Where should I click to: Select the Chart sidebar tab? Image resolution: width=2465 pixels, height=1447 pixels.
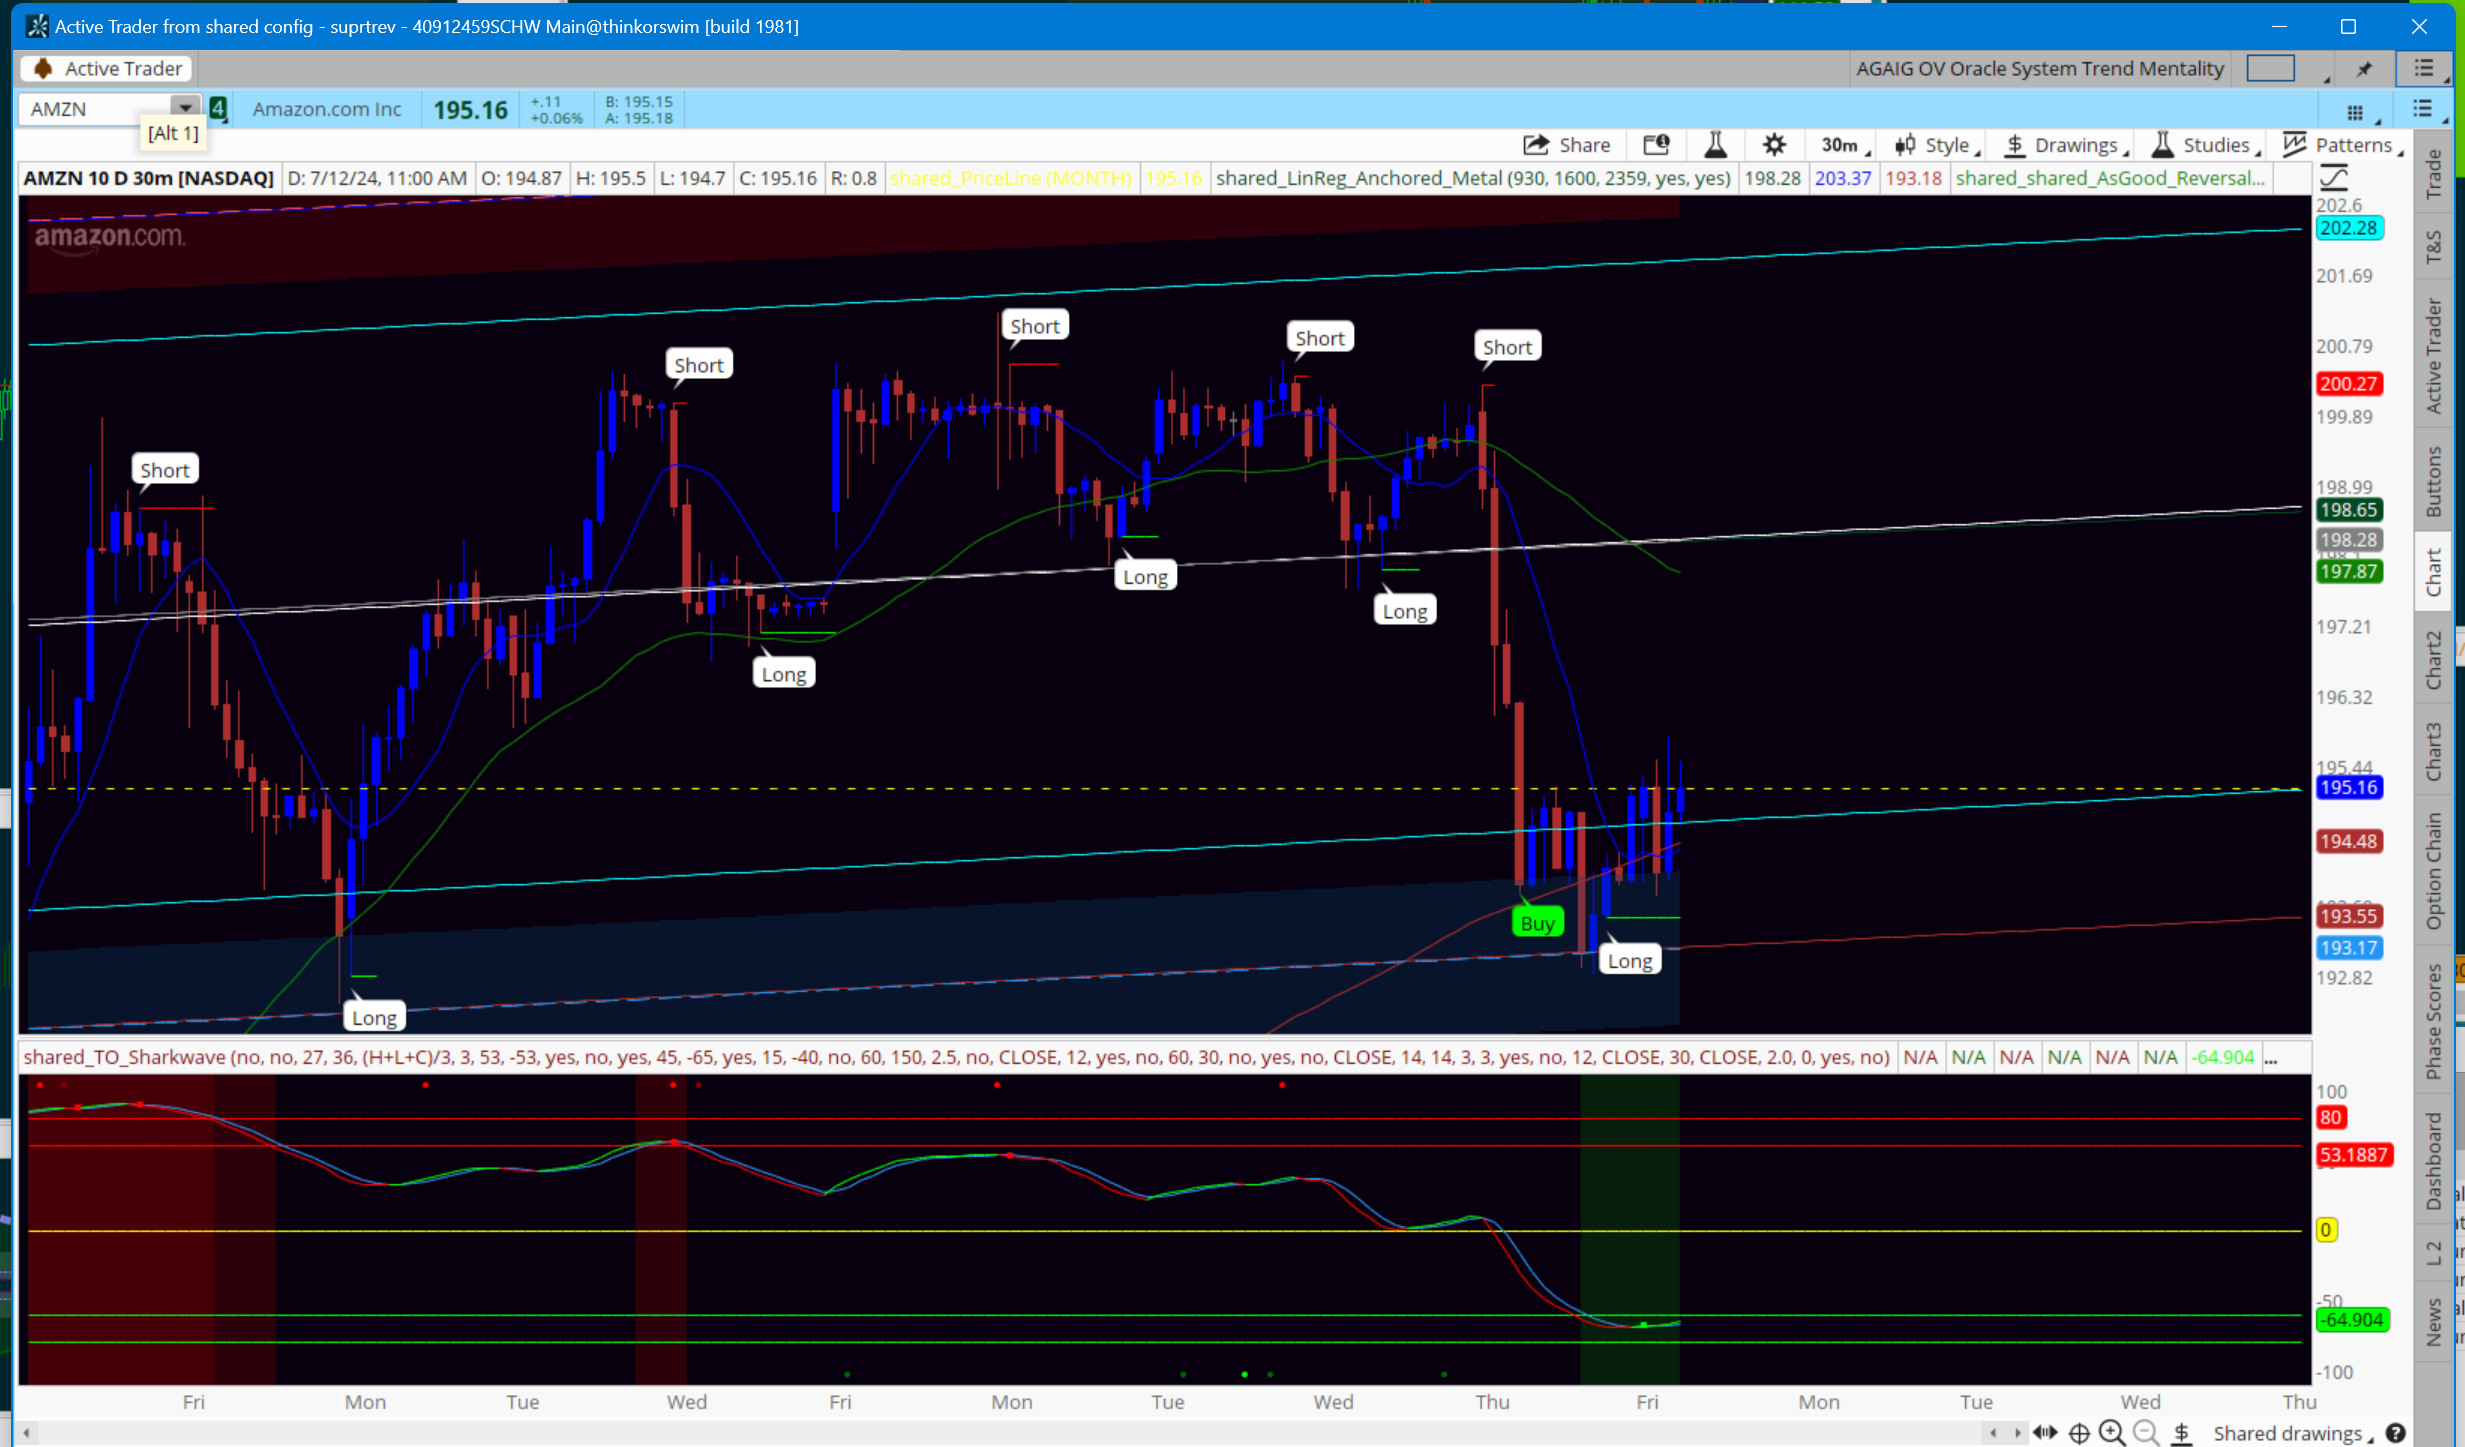pos(2434,571)
